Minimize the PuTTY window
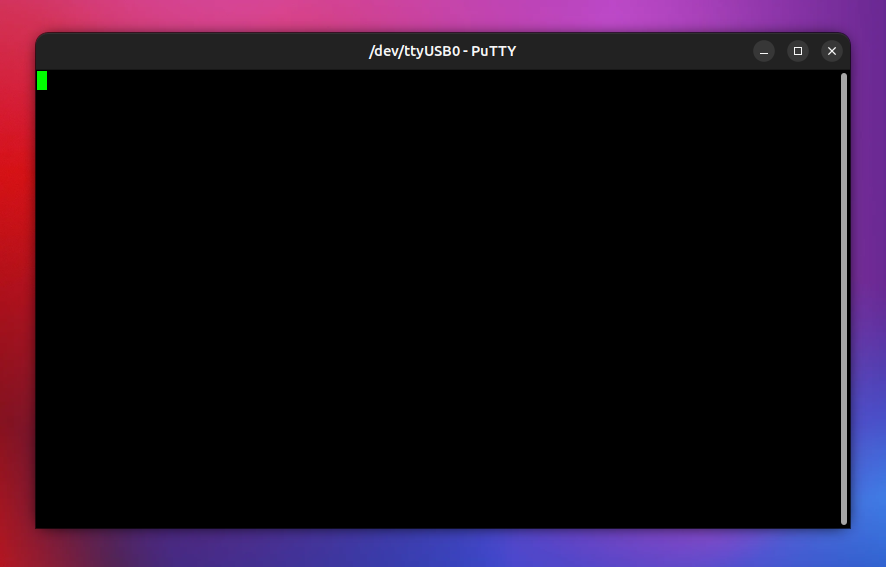886x567 pixels. [763, 51]
